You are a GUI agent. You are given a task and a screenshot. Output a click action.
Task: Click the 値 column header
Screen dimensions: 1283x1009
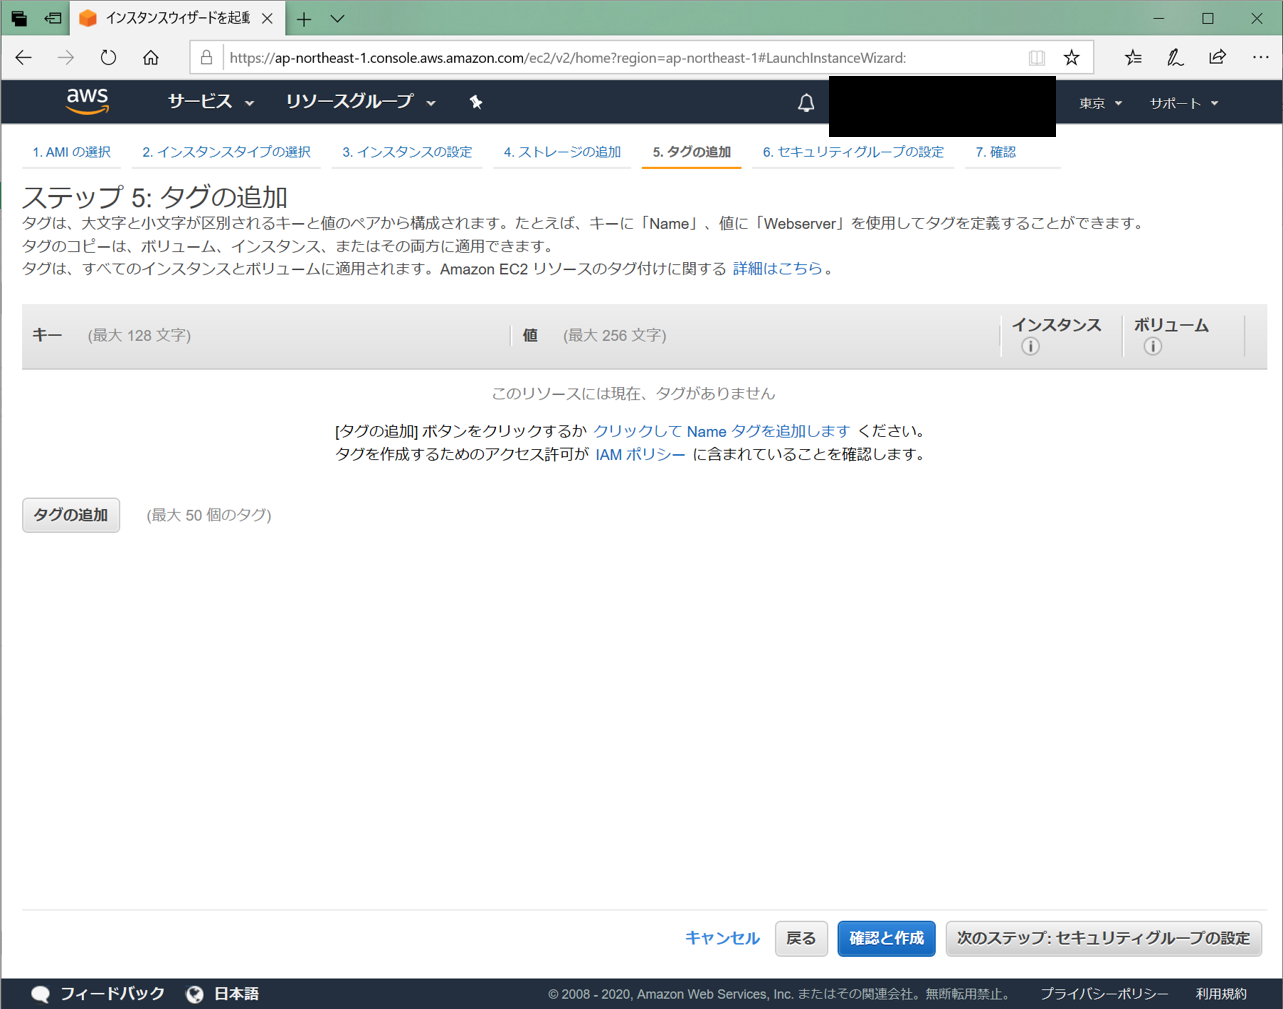(x=530, y=335)
